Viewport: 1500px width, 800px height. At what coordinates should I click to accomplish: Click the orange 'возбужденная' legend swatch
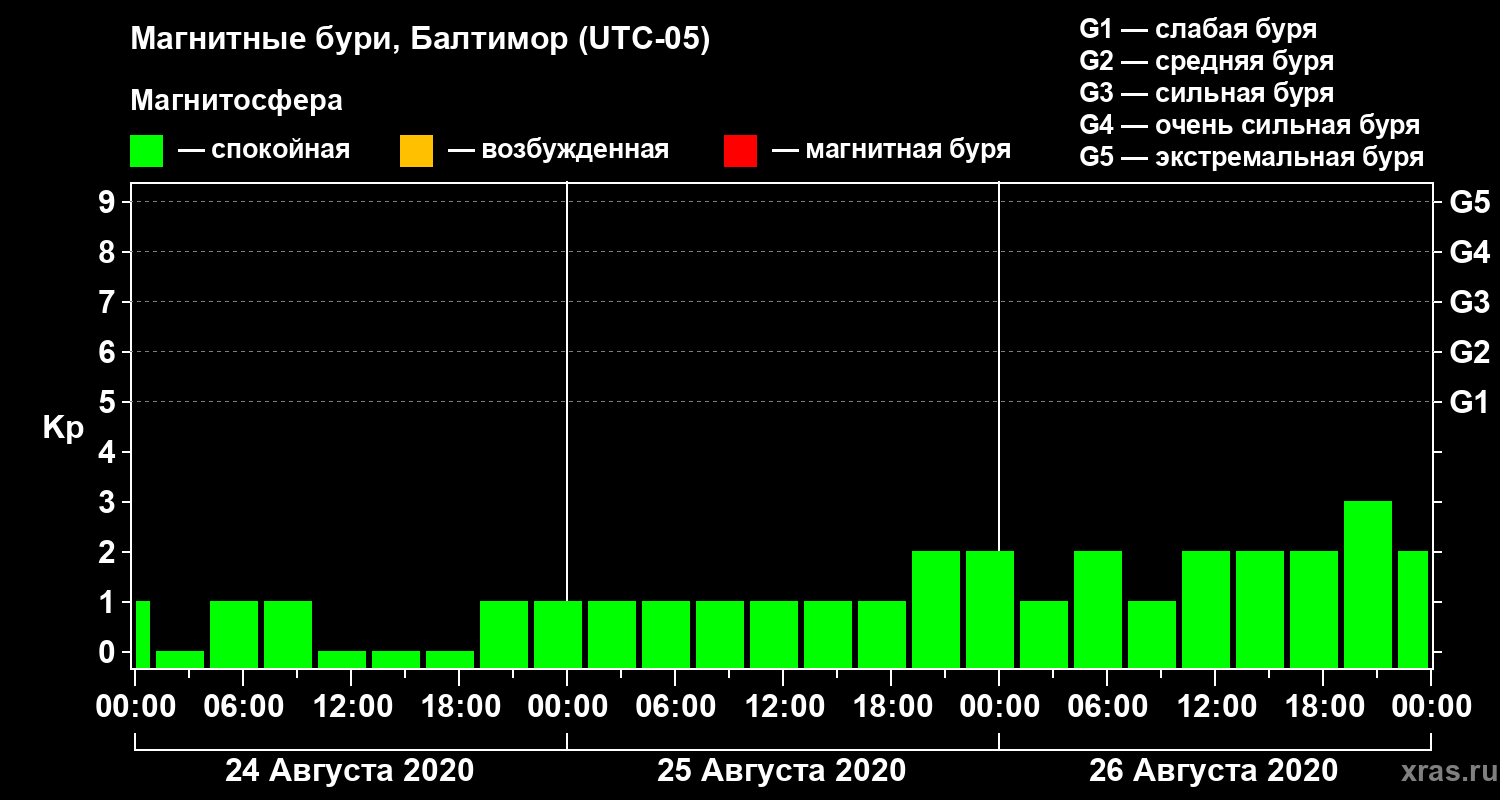click(x=416, y=150)
